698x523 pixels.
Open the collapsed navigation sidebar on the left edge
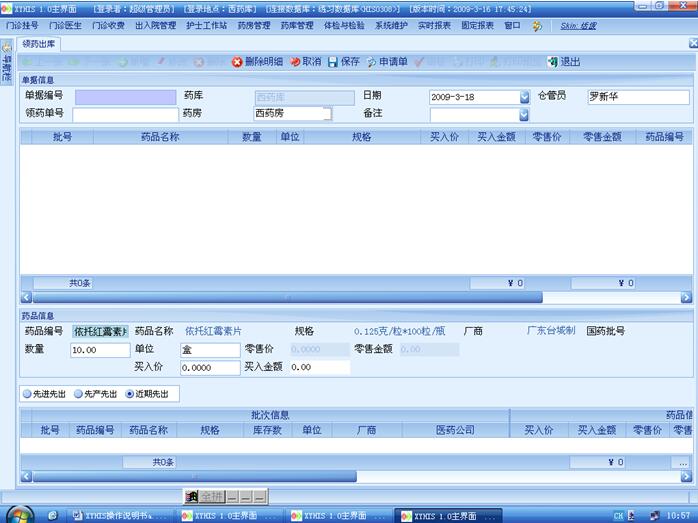point(7,61)
